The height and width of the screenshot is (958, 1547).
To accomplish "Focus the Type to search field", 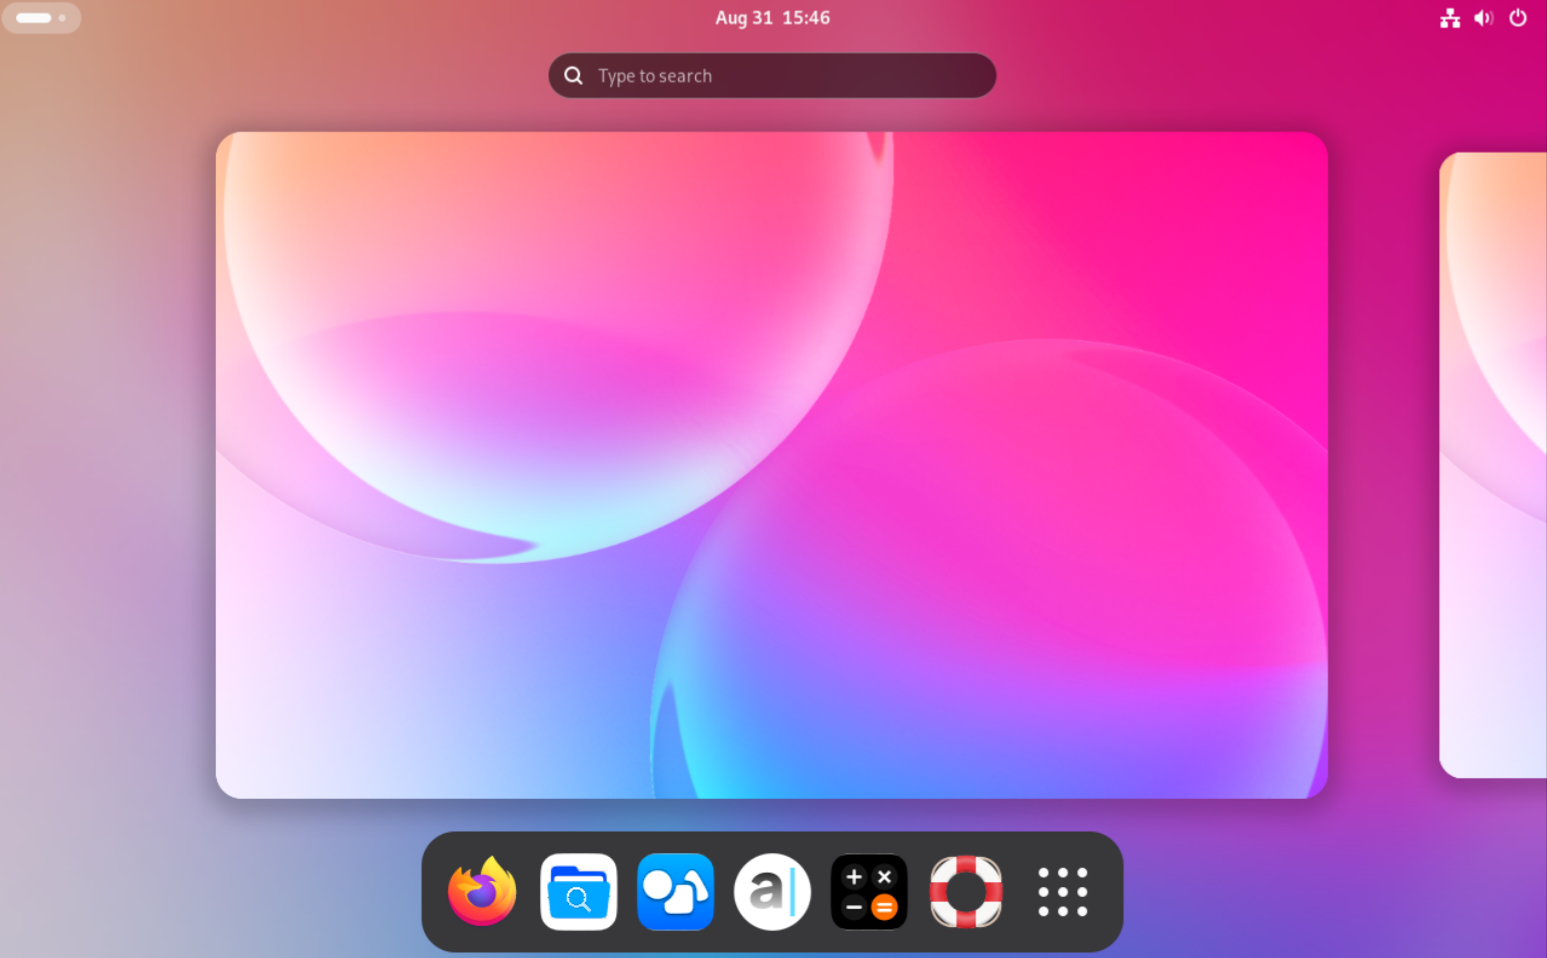I will coord(772,76).
